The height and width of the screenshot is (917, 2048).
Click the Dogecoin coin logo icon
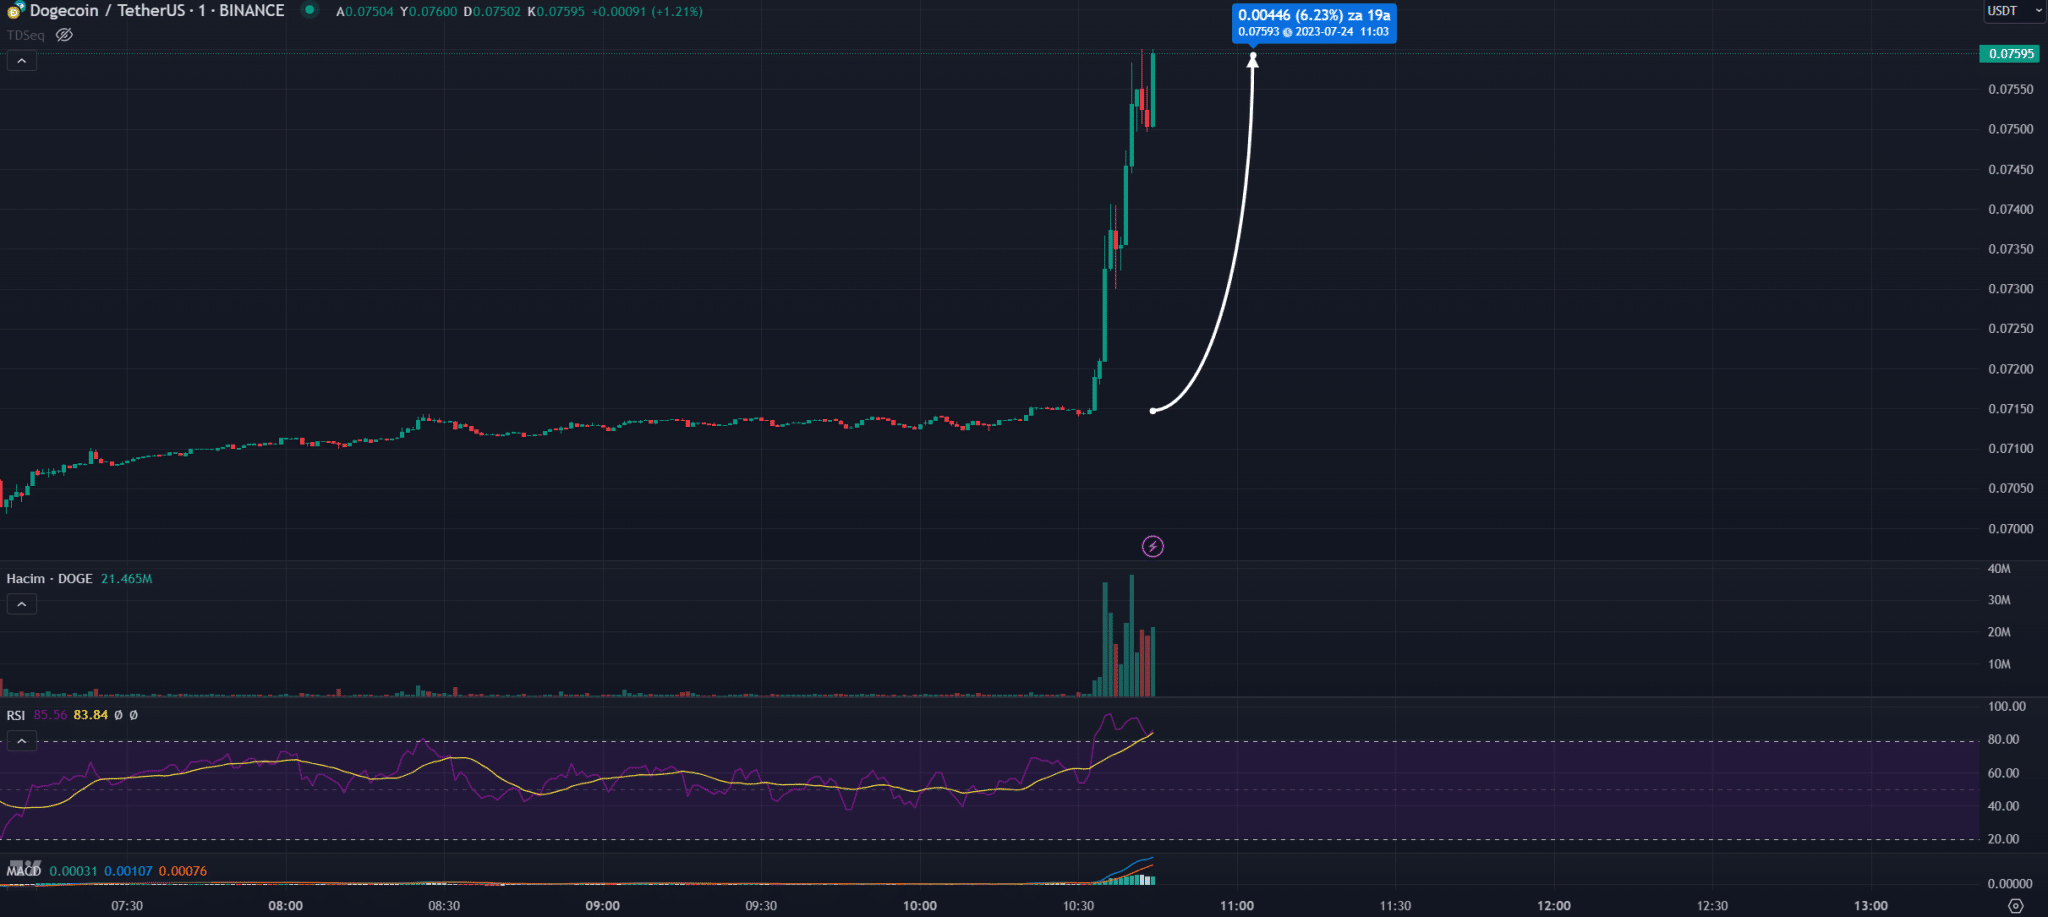pos(15,11)
